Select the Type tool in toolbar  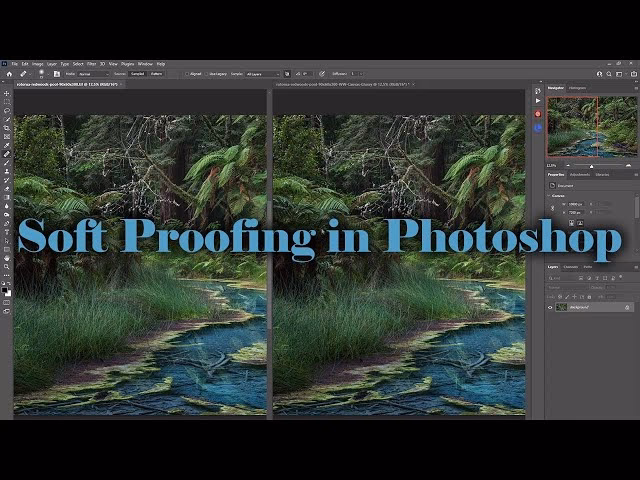click(7, 232)
